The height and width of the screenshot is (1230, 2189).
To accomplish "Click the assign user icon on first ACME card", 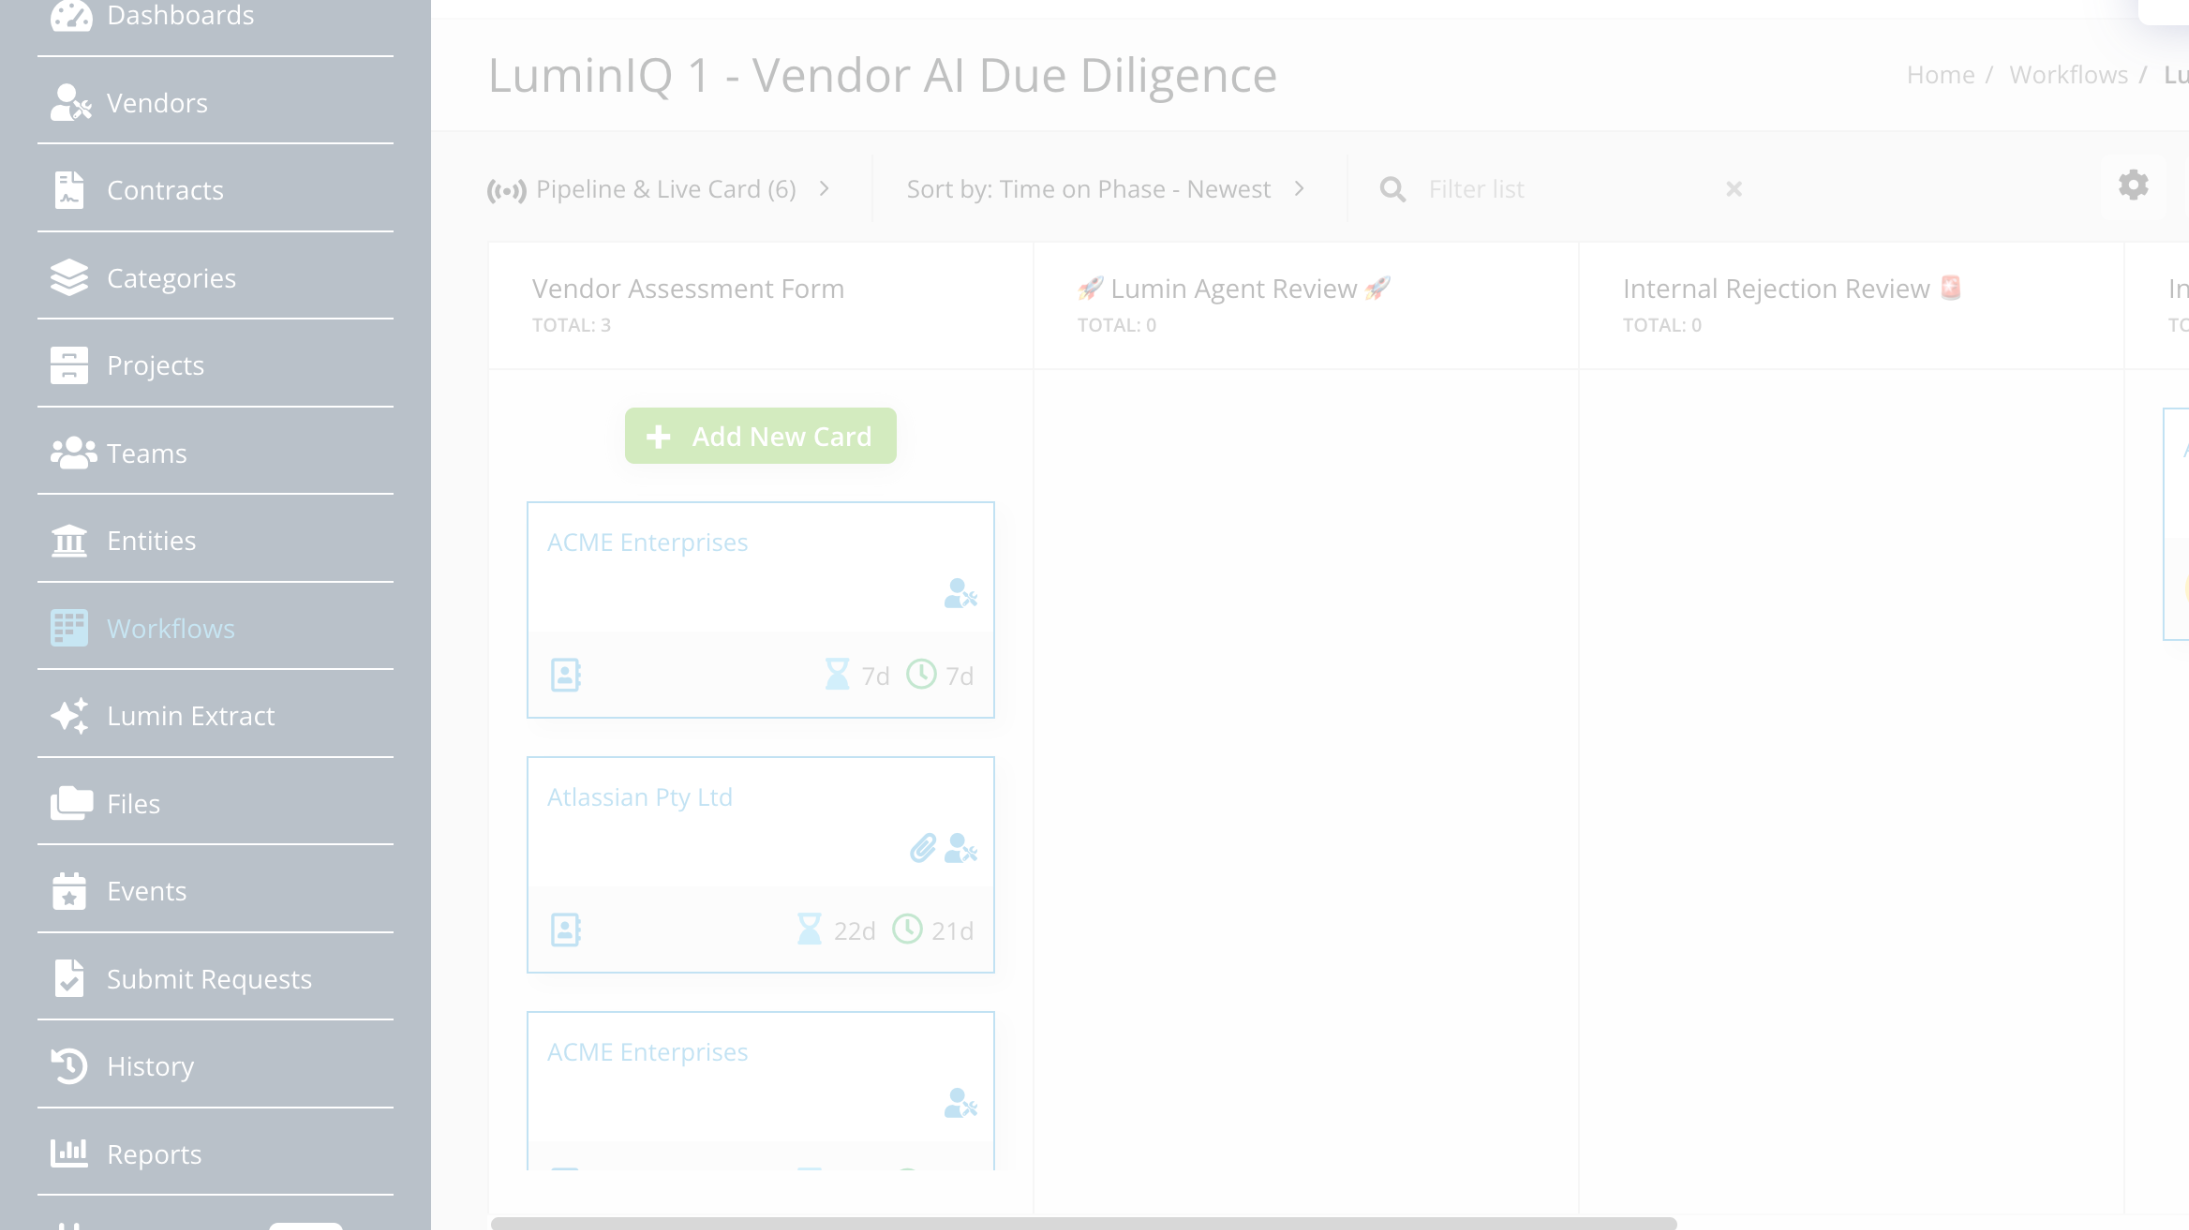I will tap(960, 594).
